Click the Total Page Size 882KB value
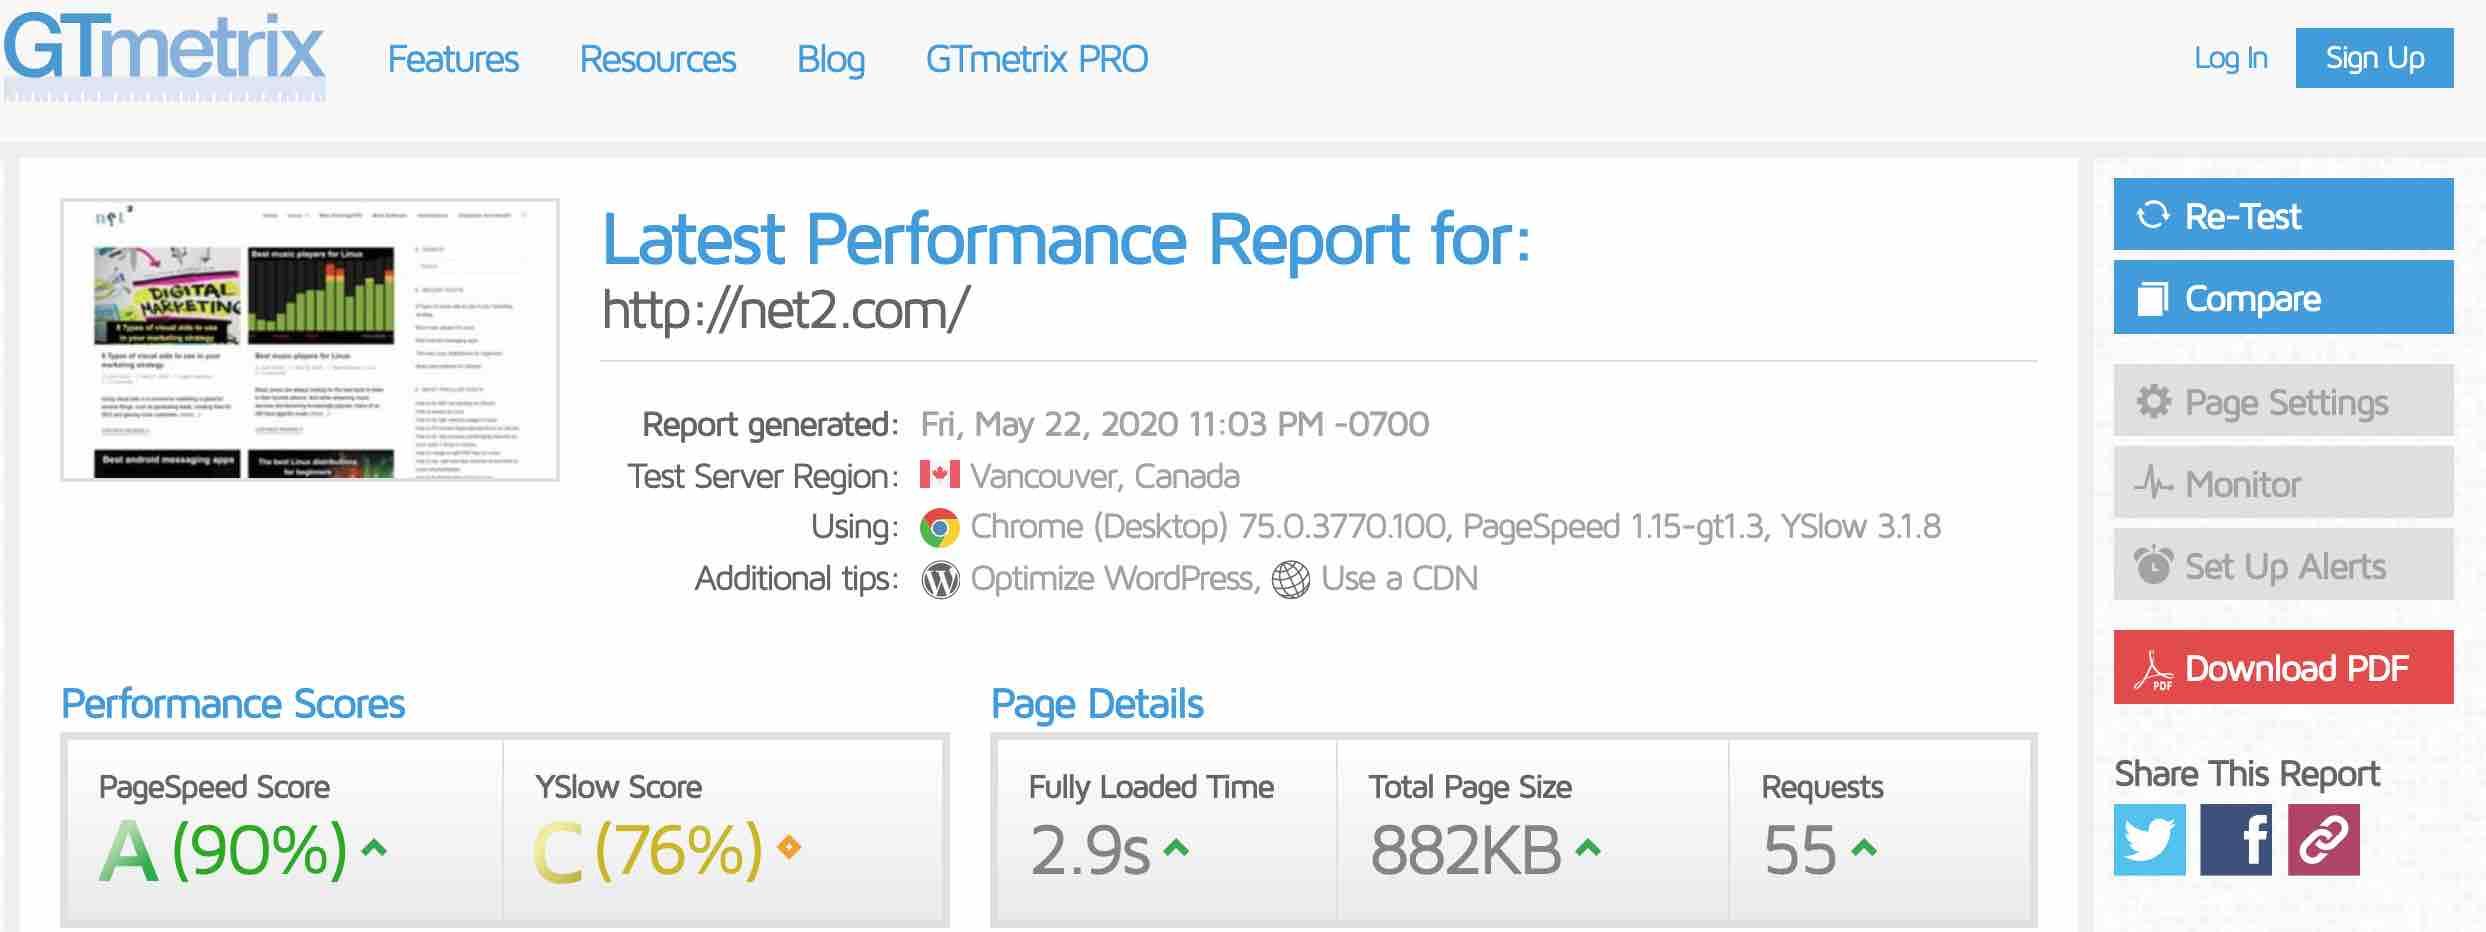This screenshot has width=2486, height=932. click(x=1466, y=851)
